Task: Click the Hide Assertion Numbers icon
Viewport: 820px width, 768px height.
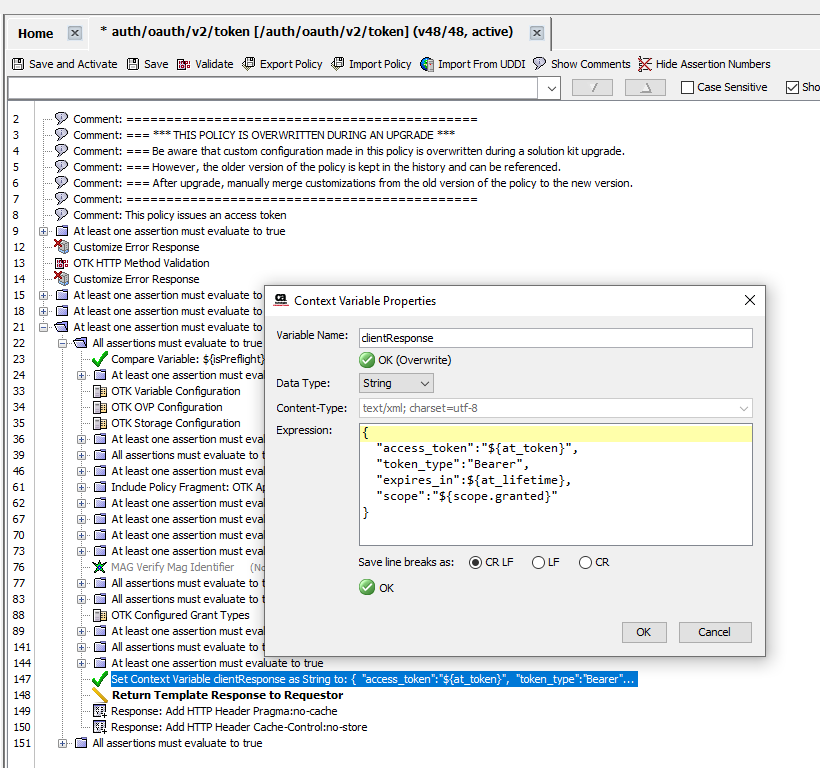Action: point(645,64)
